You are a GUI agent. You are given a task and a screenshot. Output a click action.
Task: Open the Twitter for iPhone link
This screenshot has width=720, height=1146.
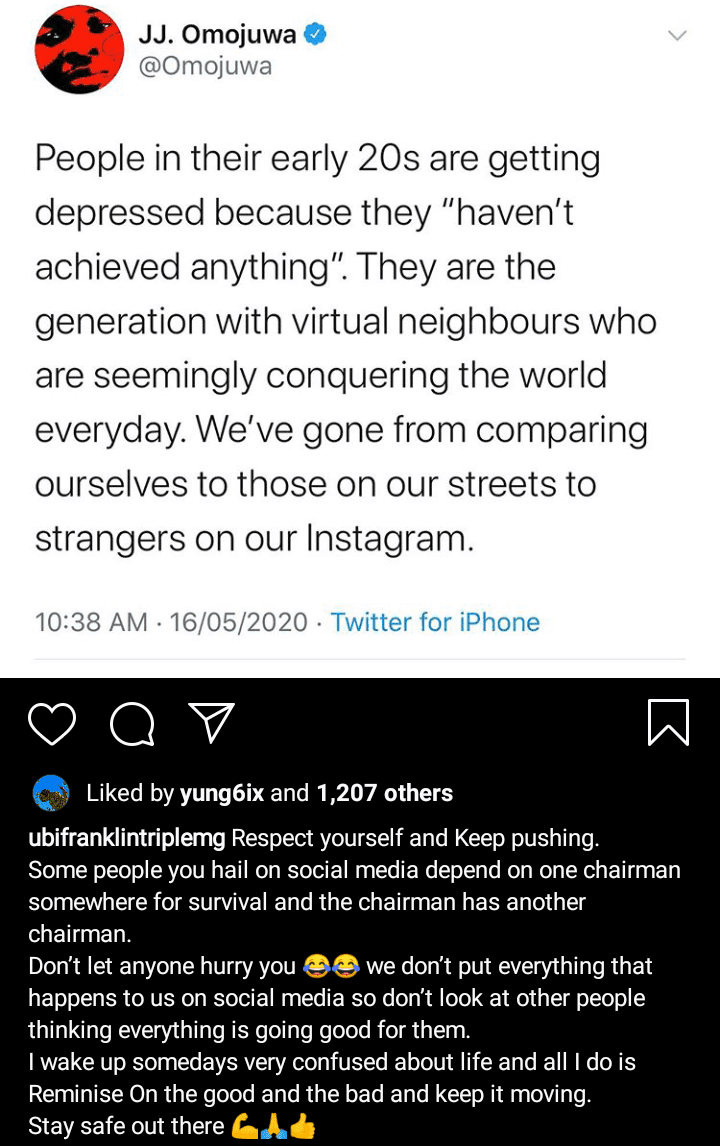click(435, 622)
